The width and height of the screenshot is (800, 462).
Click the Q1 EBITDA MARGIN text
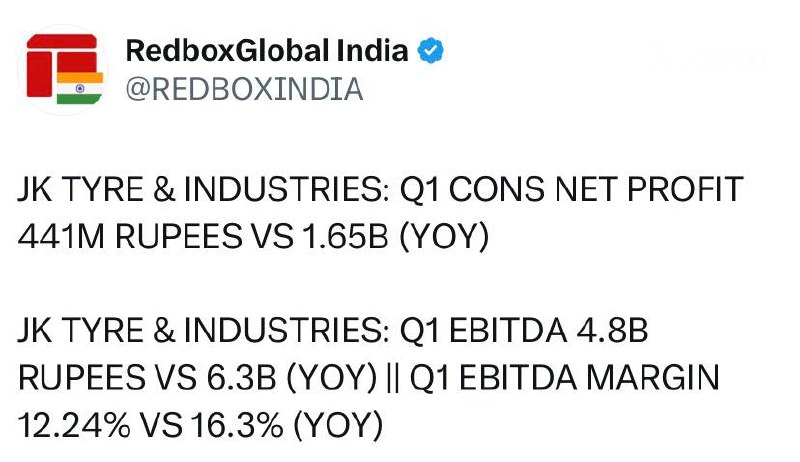click(564, 377)
